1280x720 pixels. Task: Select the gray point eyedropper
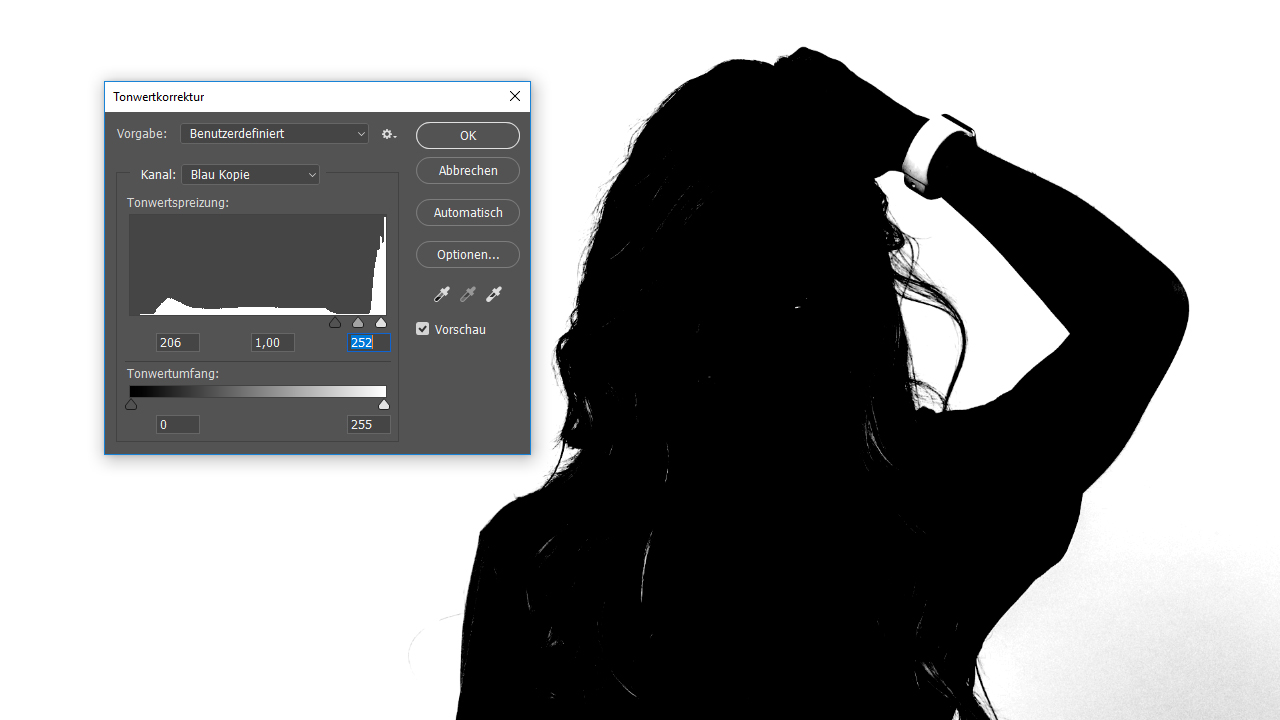467,294
